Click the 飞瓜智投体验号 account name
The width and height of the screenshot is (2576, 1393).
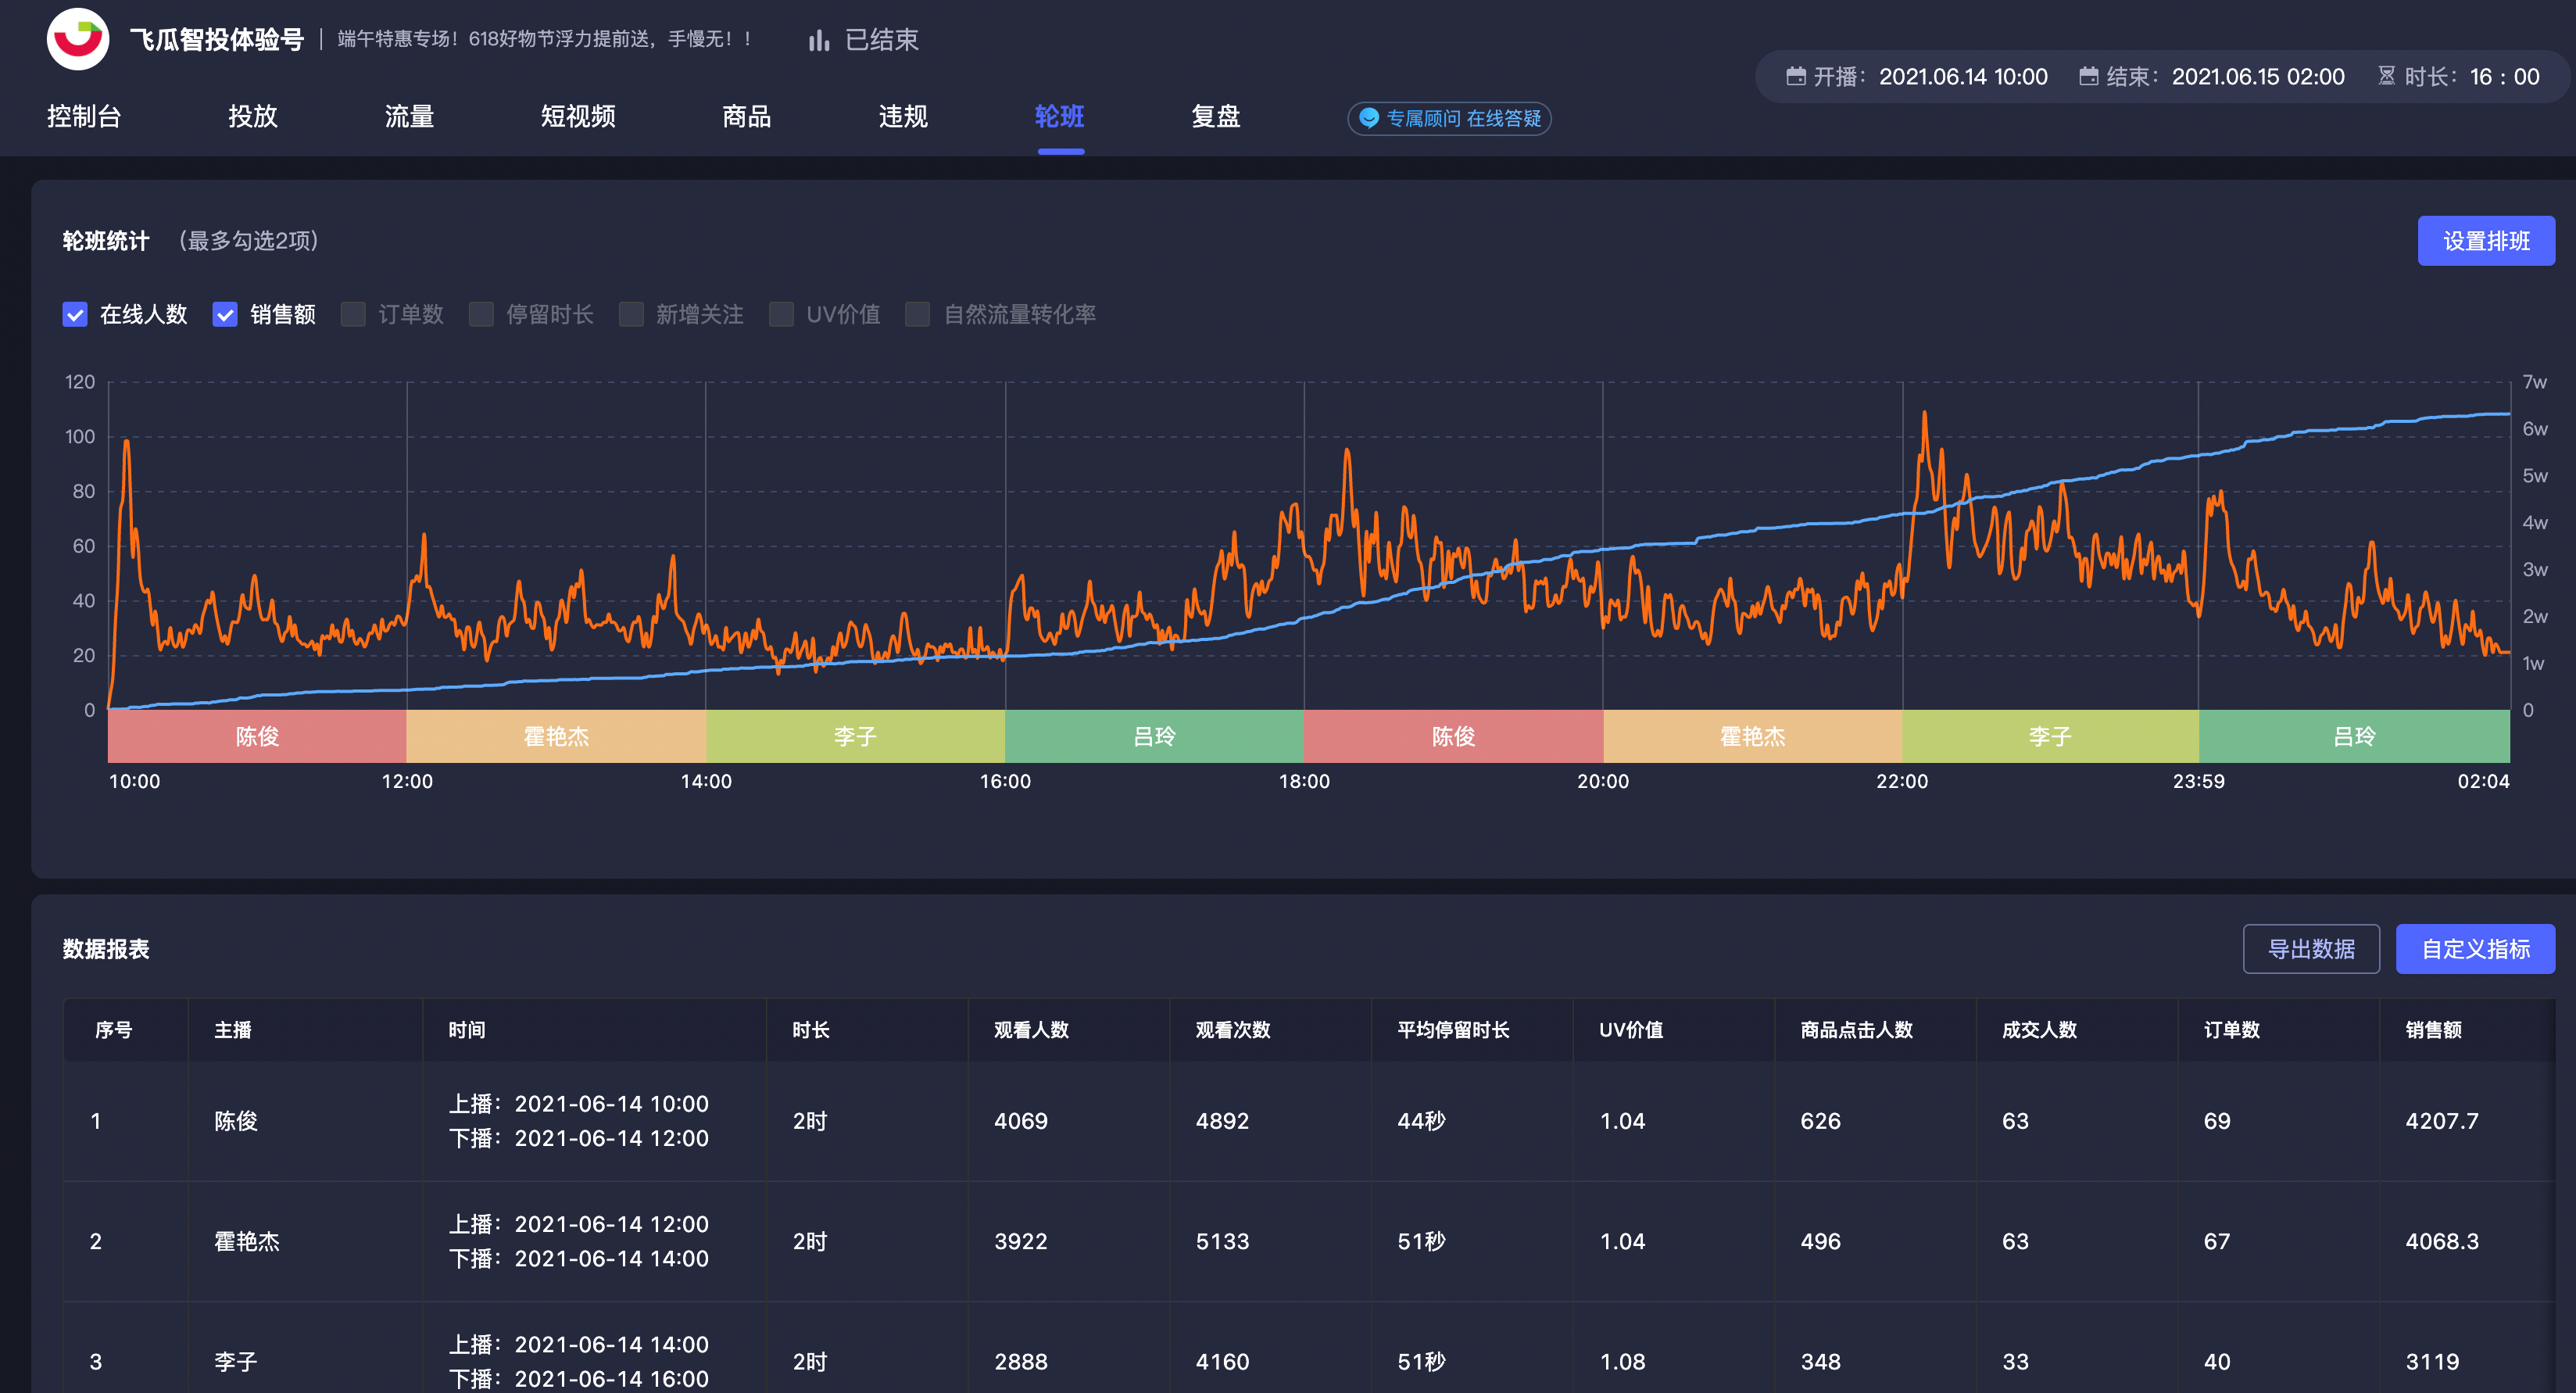tap(216, 40)
